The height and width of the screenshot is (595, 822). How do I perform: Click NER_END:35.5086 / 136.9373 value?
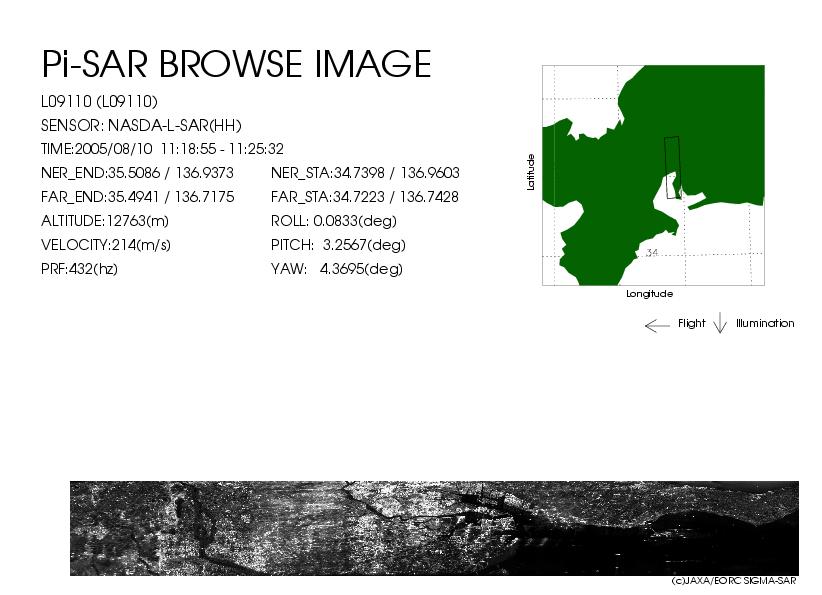coord(137,172)
